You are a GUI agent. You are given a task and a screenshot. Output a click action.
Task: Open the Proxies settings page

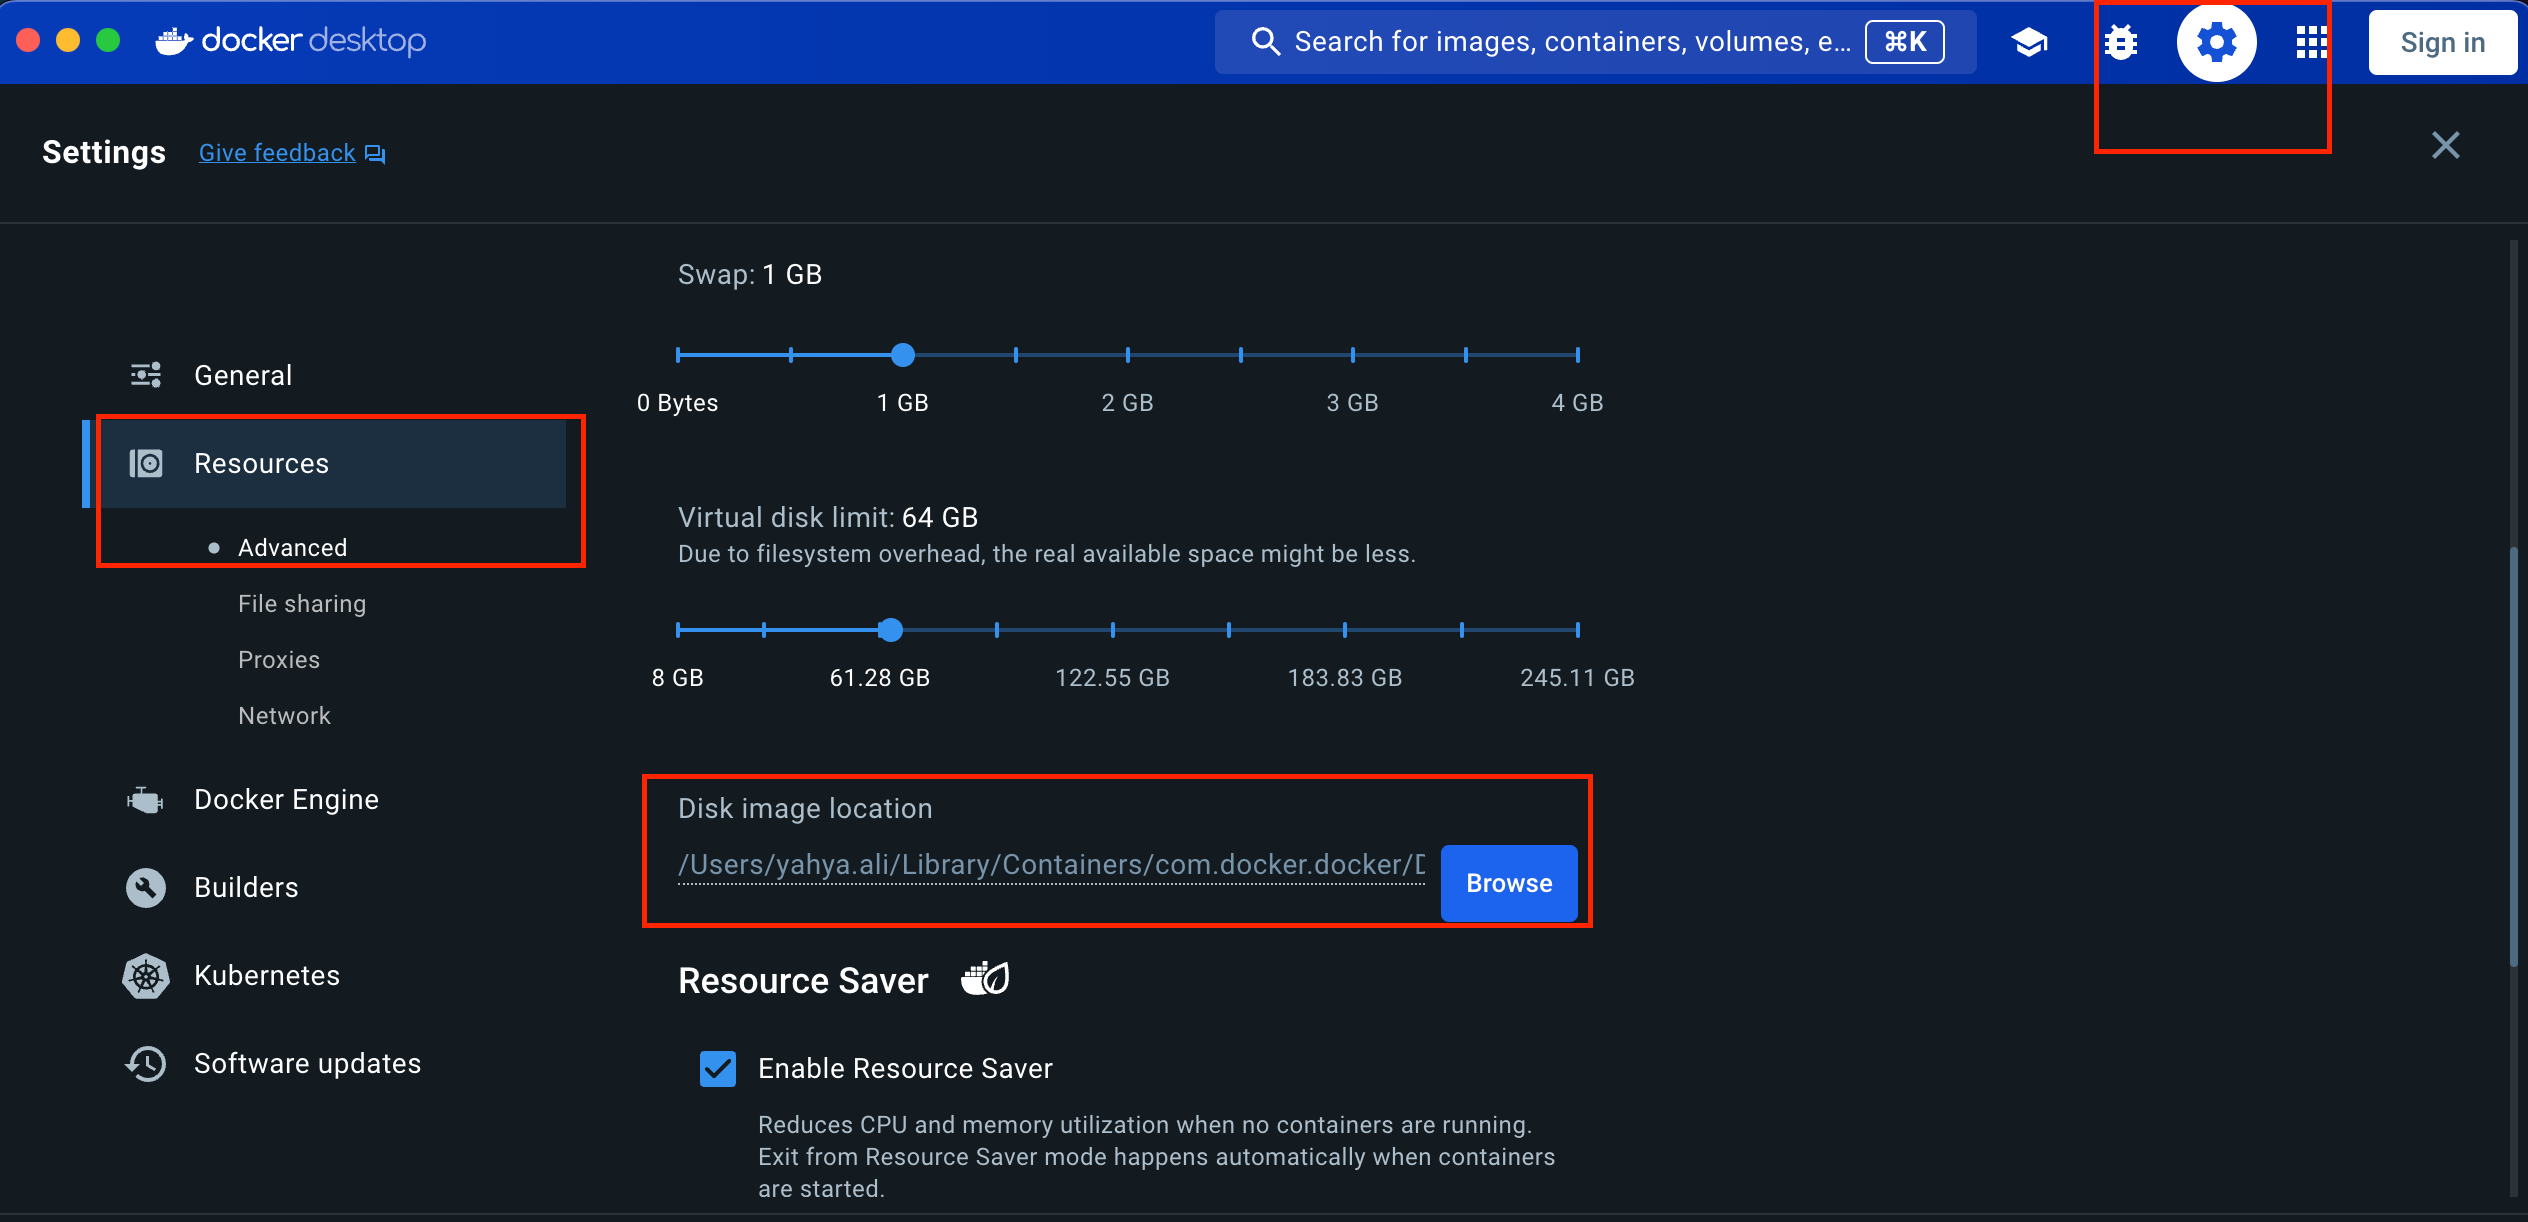coord(279,660)
